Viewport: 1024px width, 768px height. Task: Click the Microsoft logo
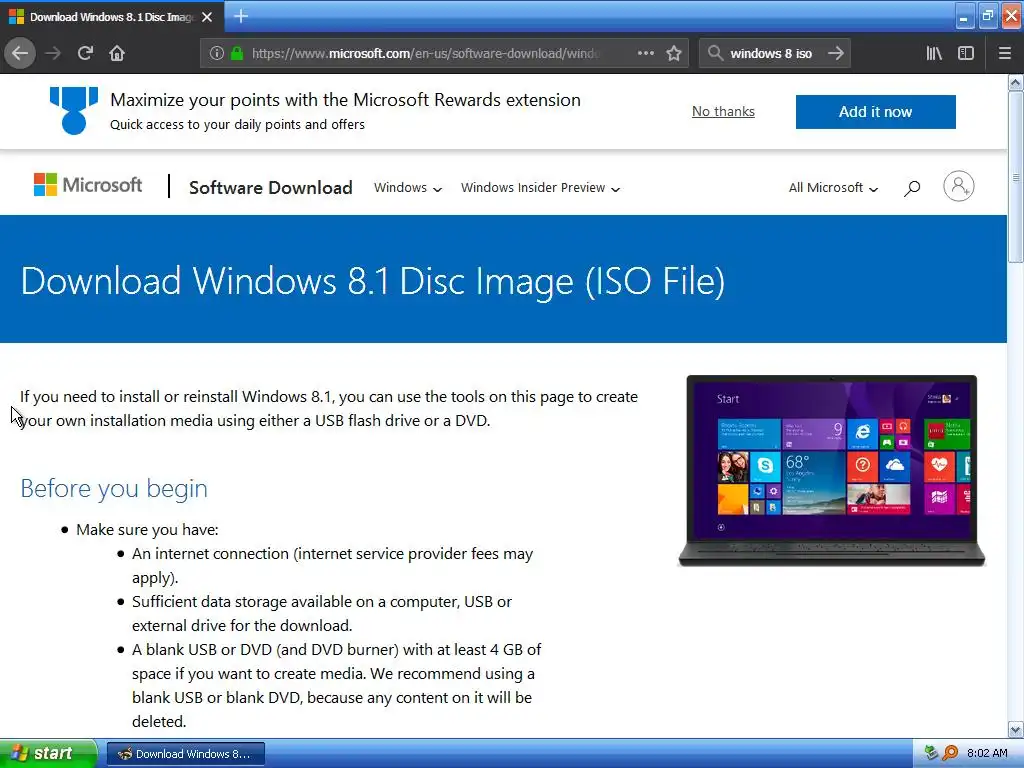click(x=88, y=185)
